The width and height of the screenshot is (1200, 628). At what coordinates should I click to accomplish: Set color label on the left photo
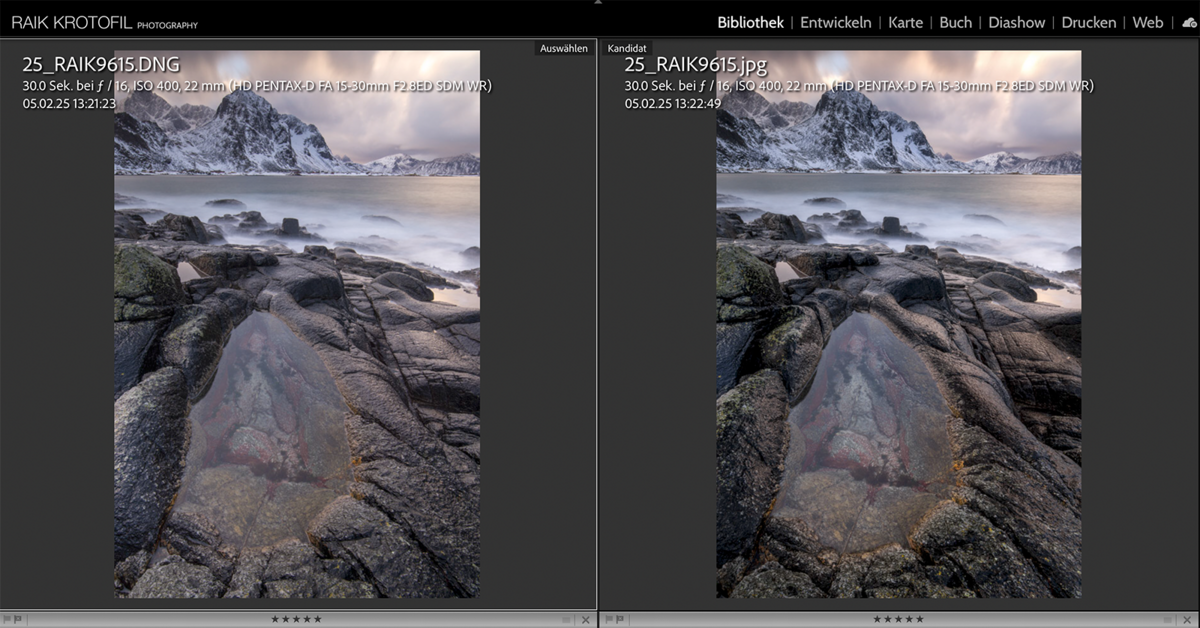point(567,620)
